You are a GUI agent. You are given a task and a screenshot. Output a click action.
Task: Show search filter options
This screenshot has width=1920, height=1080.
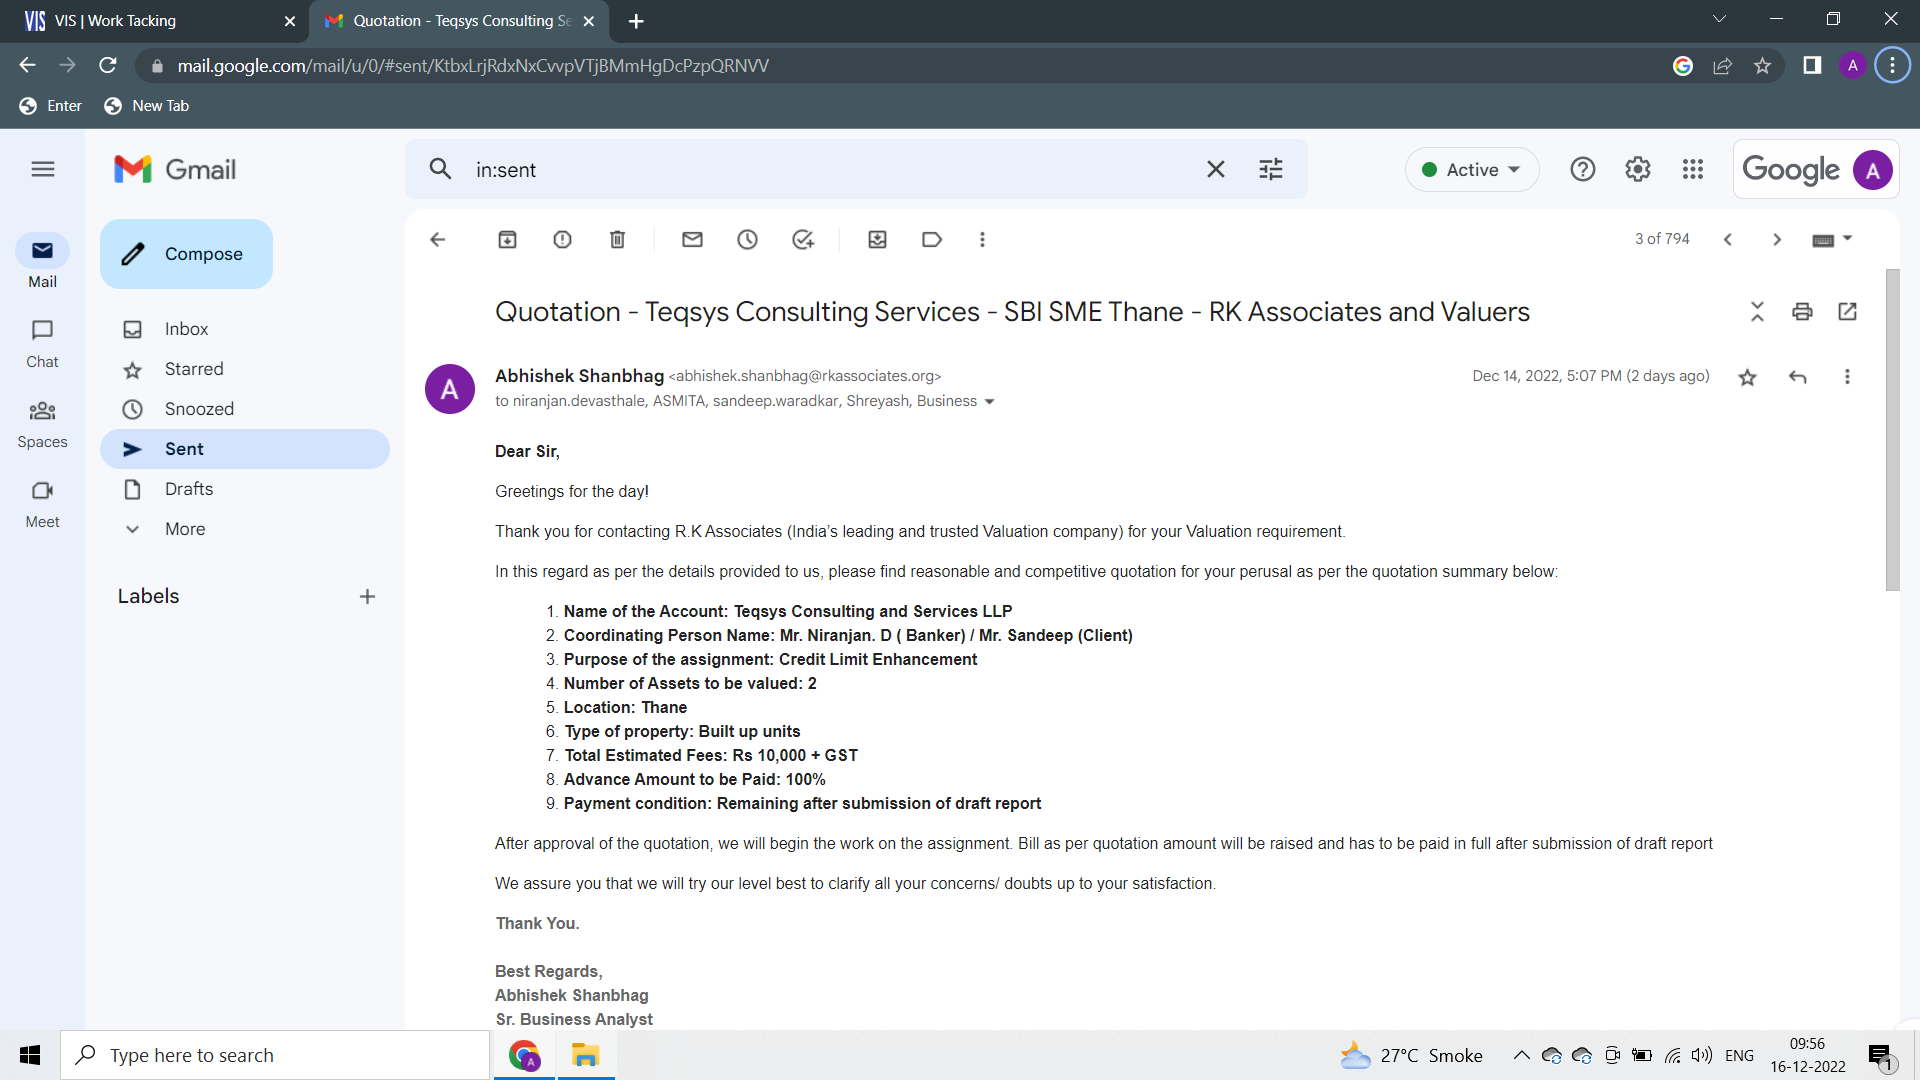(1270, 169)
